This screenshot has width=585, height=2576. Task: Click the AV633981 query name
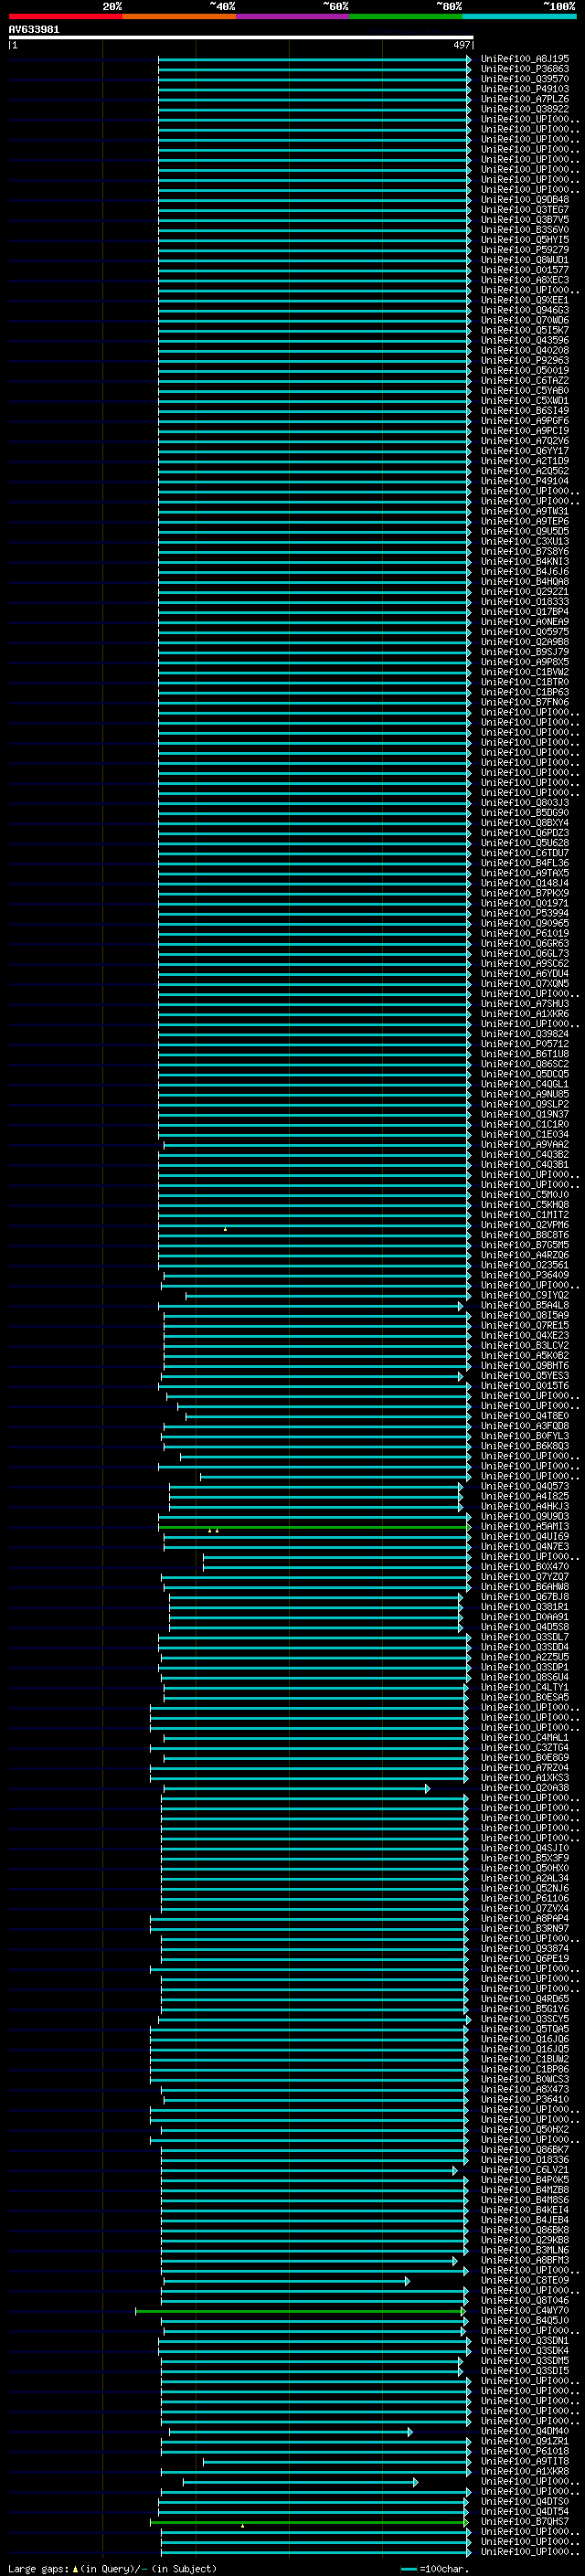(34, 30)
